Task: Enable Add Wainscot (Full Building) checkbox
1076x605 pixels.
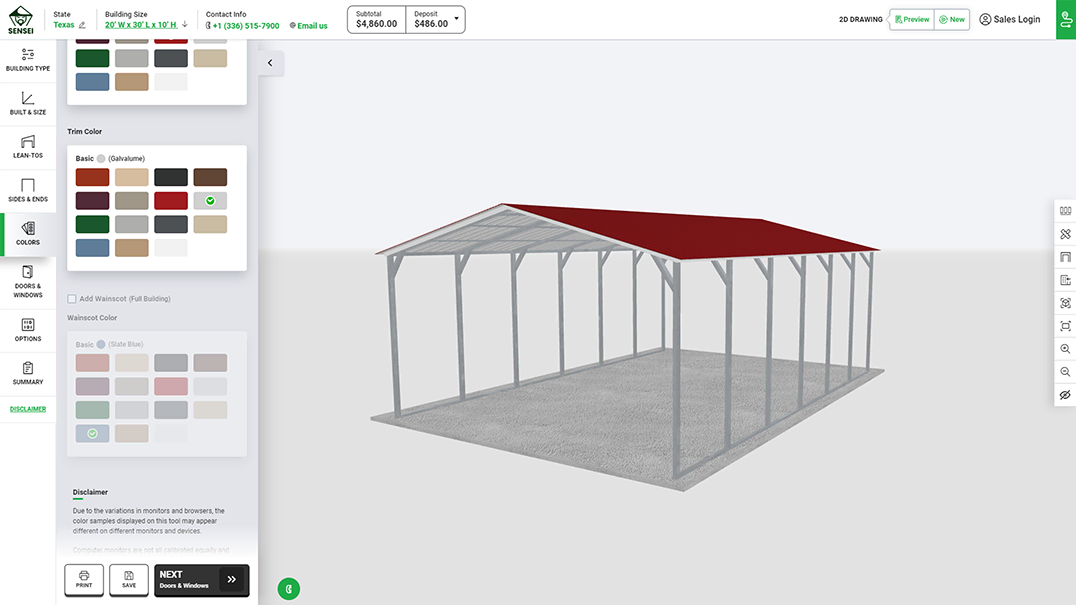Action: tap(72, 299)
